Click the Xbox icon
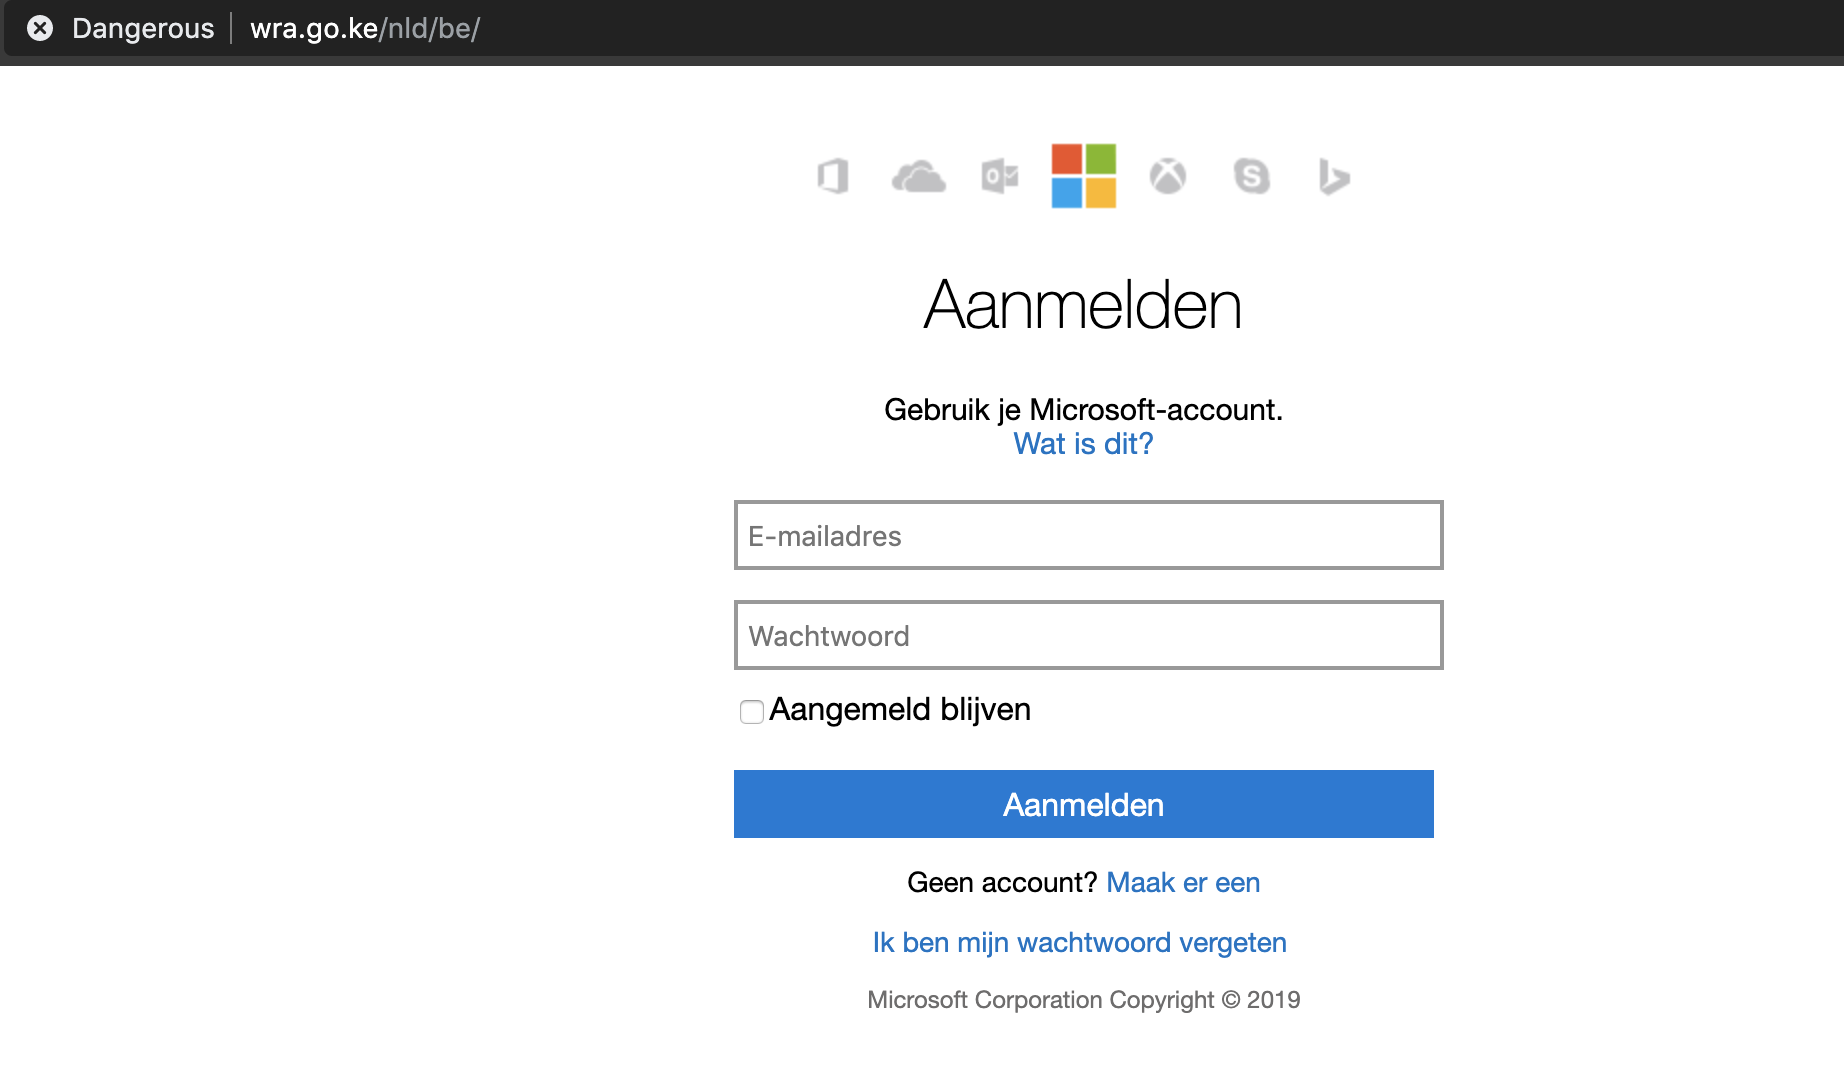The width and height of the screenshot is (1844, 1070). coord(1167,177)
